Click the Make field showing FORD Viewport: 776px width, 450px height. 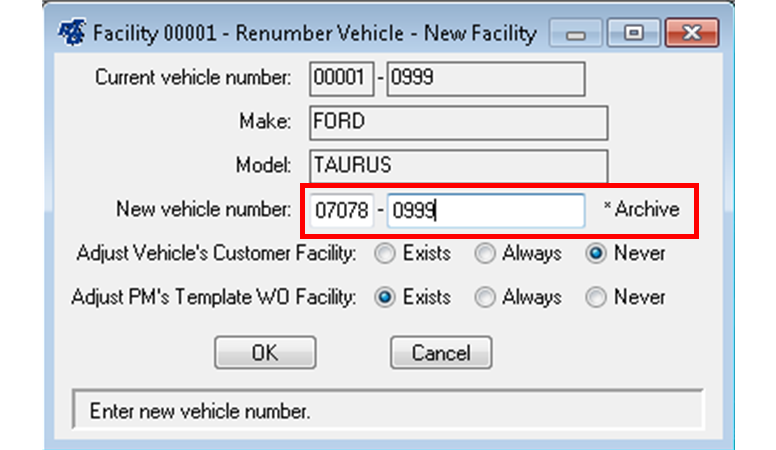coord(458,122)
